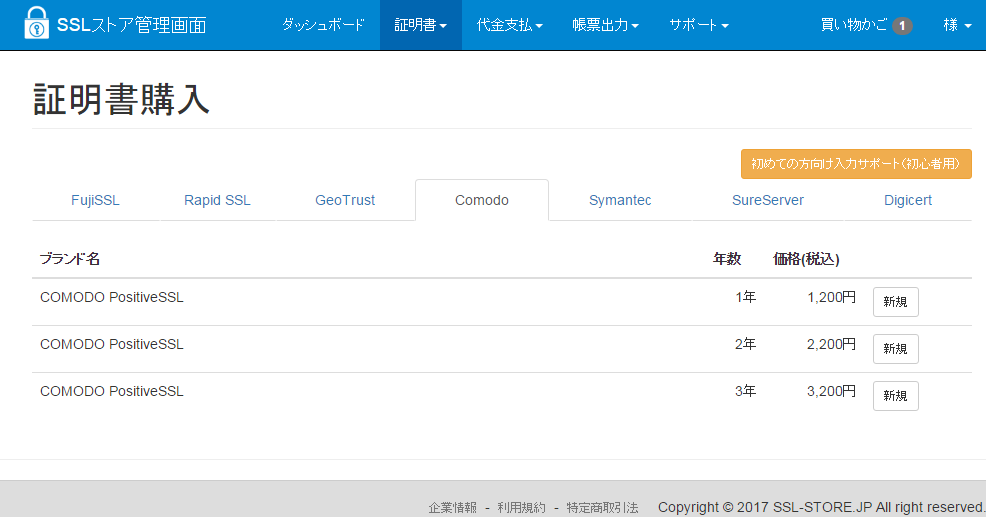Expand the 代金支払 dropdown menu
The width and height of the screenshot is (986, 517).
510,25
